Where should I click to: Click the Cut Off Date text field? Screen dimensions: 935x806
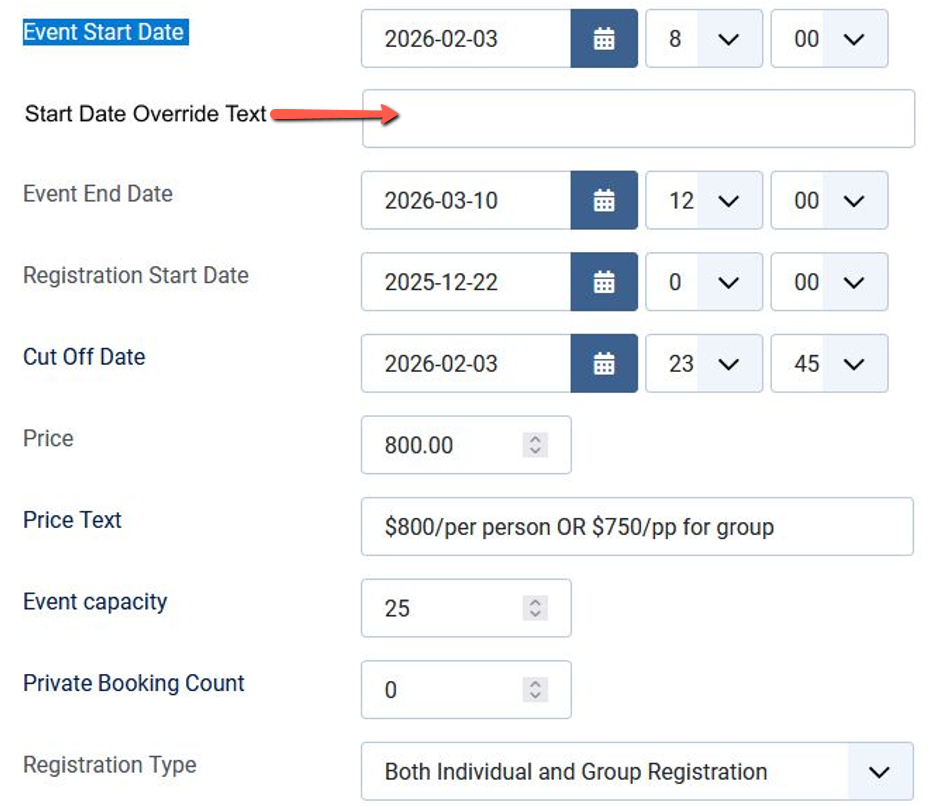[x=466, y=364]
